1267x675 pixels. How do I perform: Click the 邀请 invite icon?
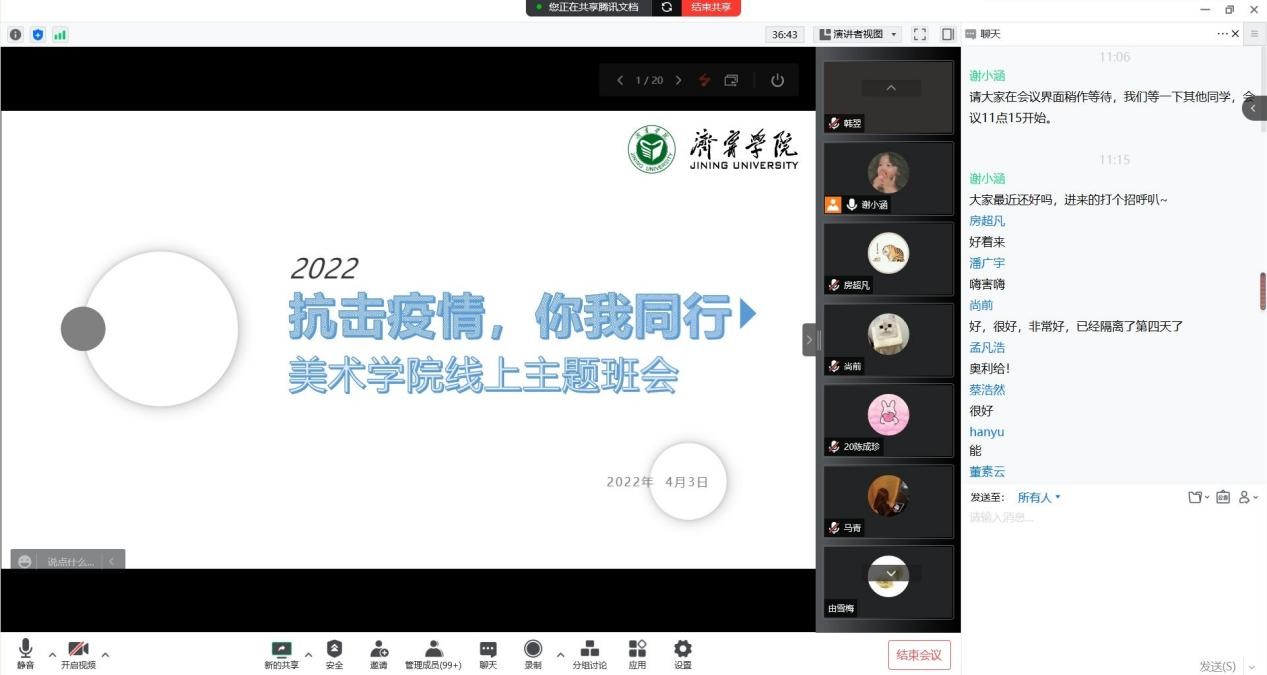tap(379, 654)
